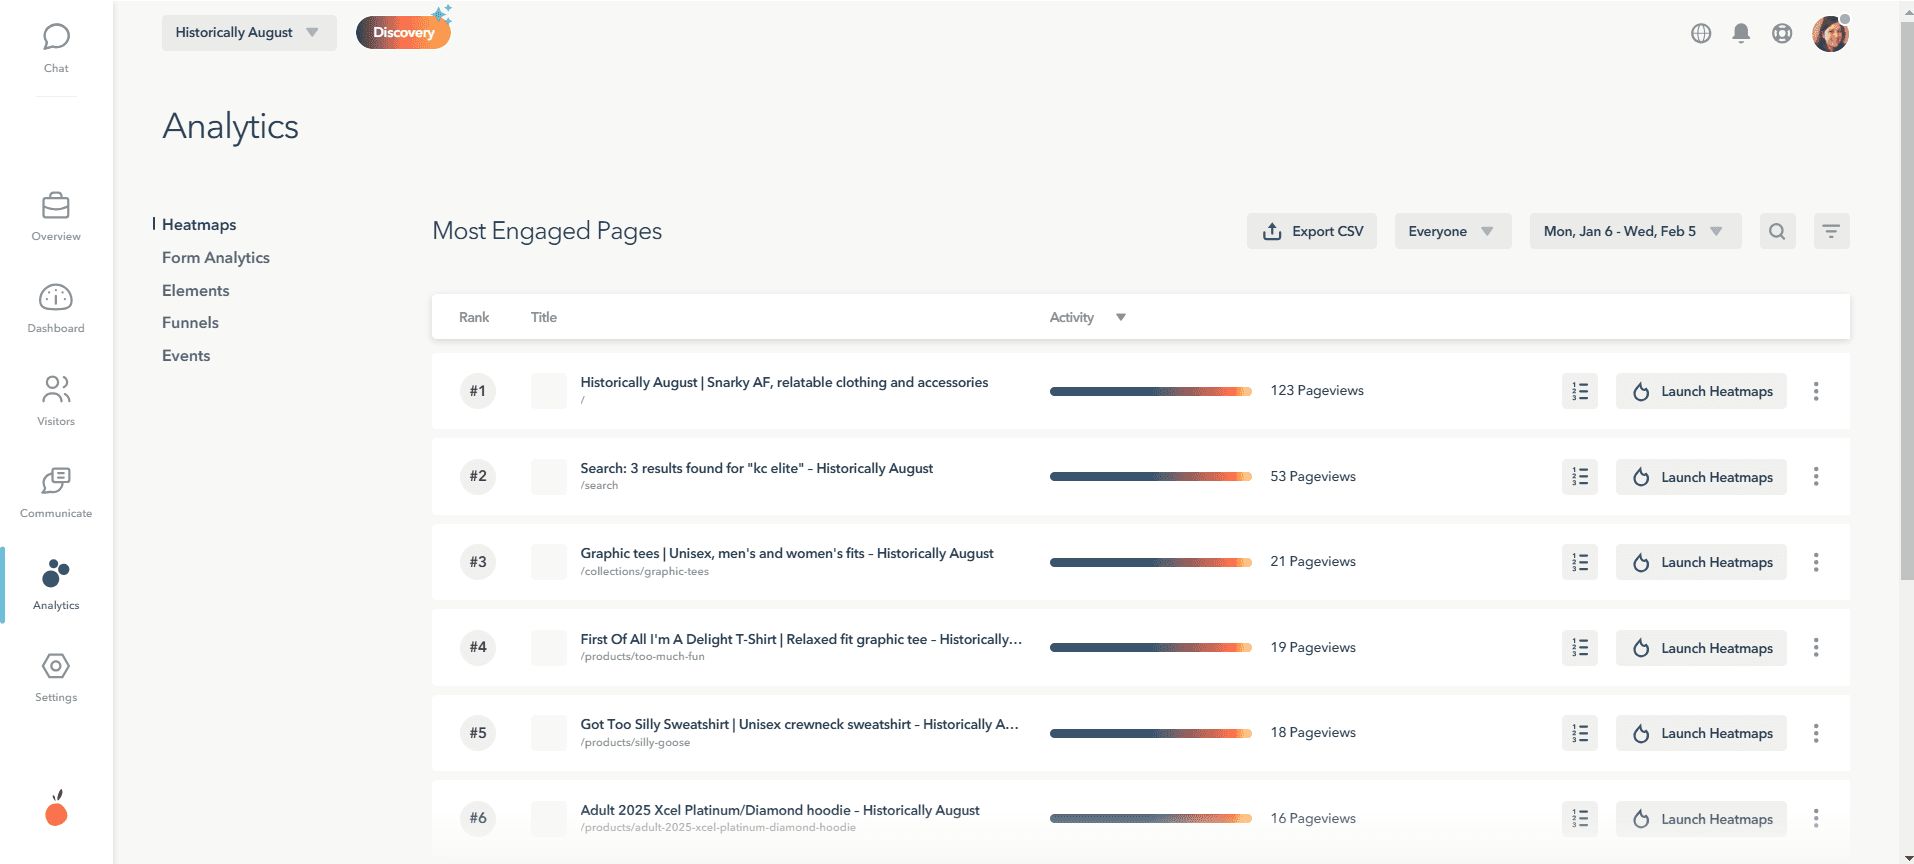Sort by the Activity column arrow
1914x864 pixels.
[x=1121, y=317]
